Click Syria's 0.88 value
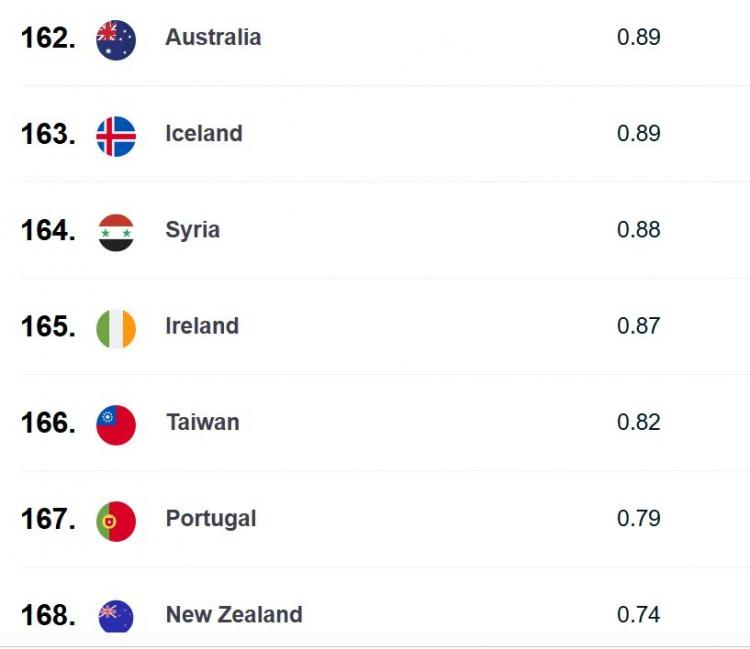 point(639,230)
